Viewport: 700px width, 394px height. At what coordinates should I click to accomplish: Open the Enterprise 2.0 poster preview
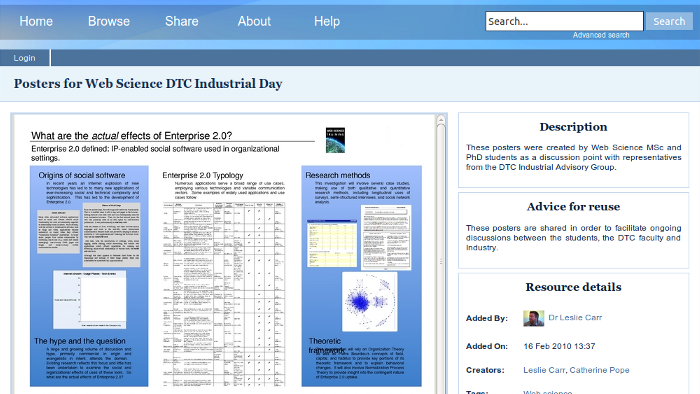225,254
